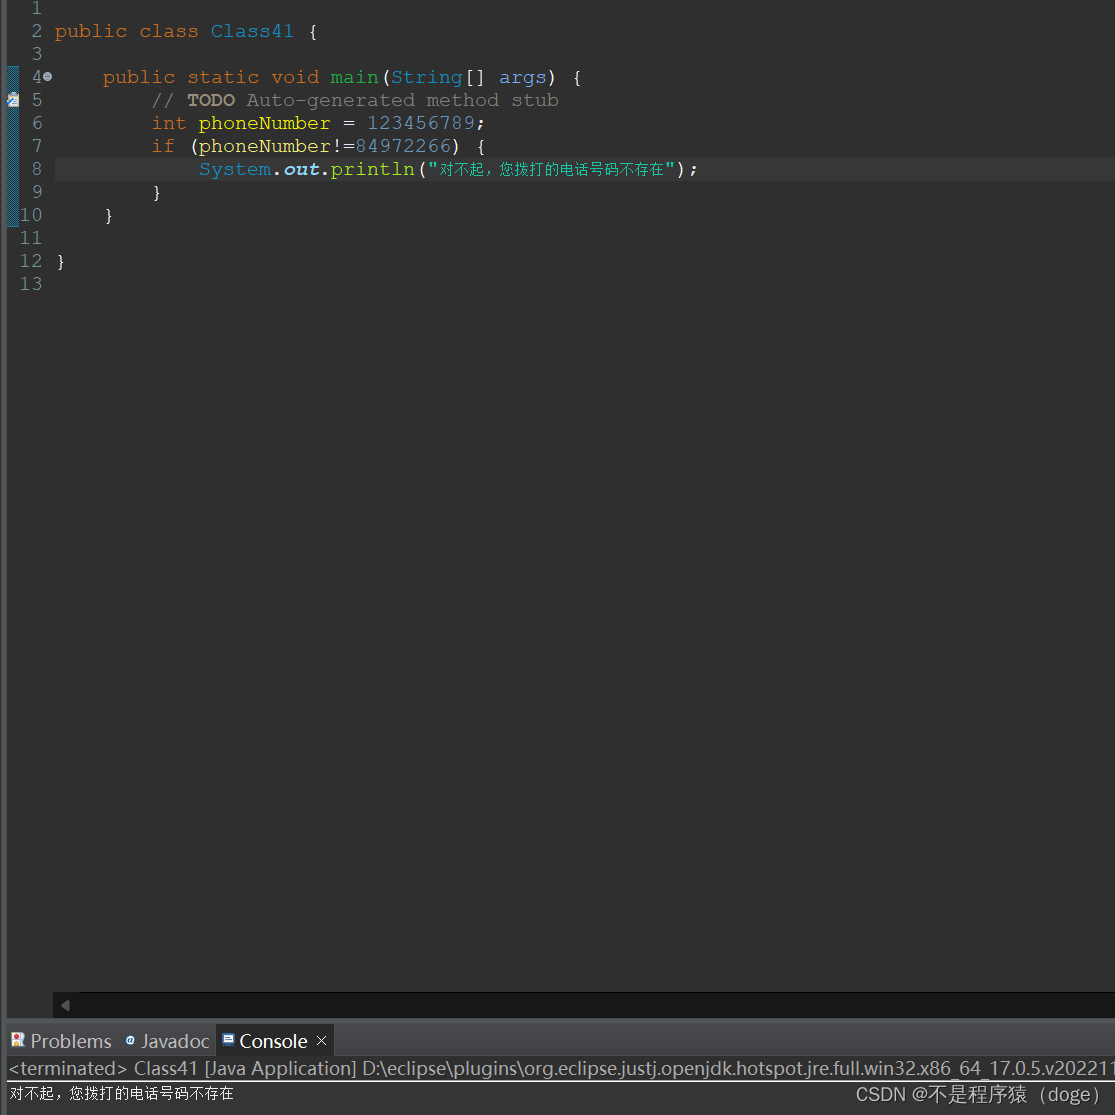Image resolution: width=1115 pixels, height=1115 pixels.
Task: Click the println method call on line 8
Action: point(373,169)
